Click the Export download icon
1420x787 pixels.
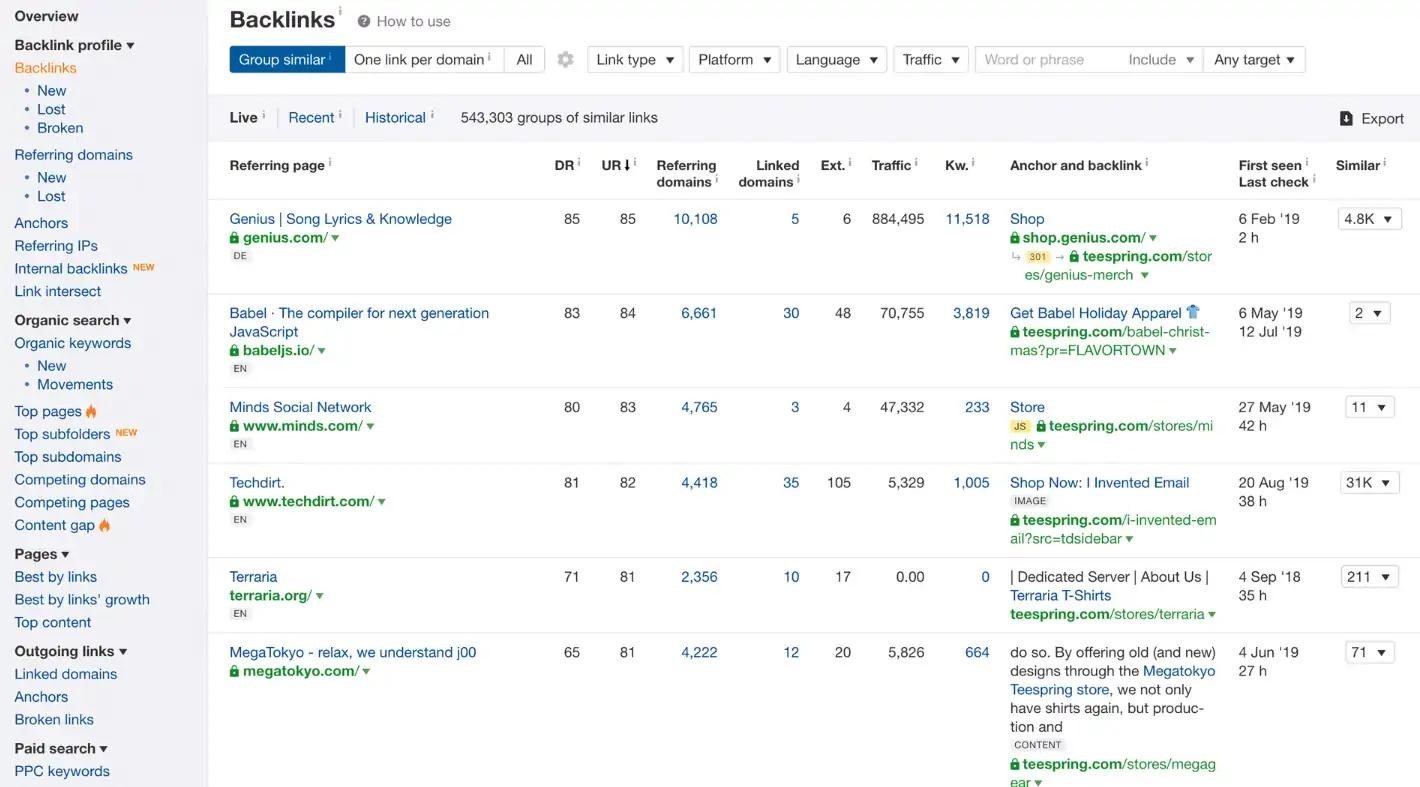(1346, 119)
